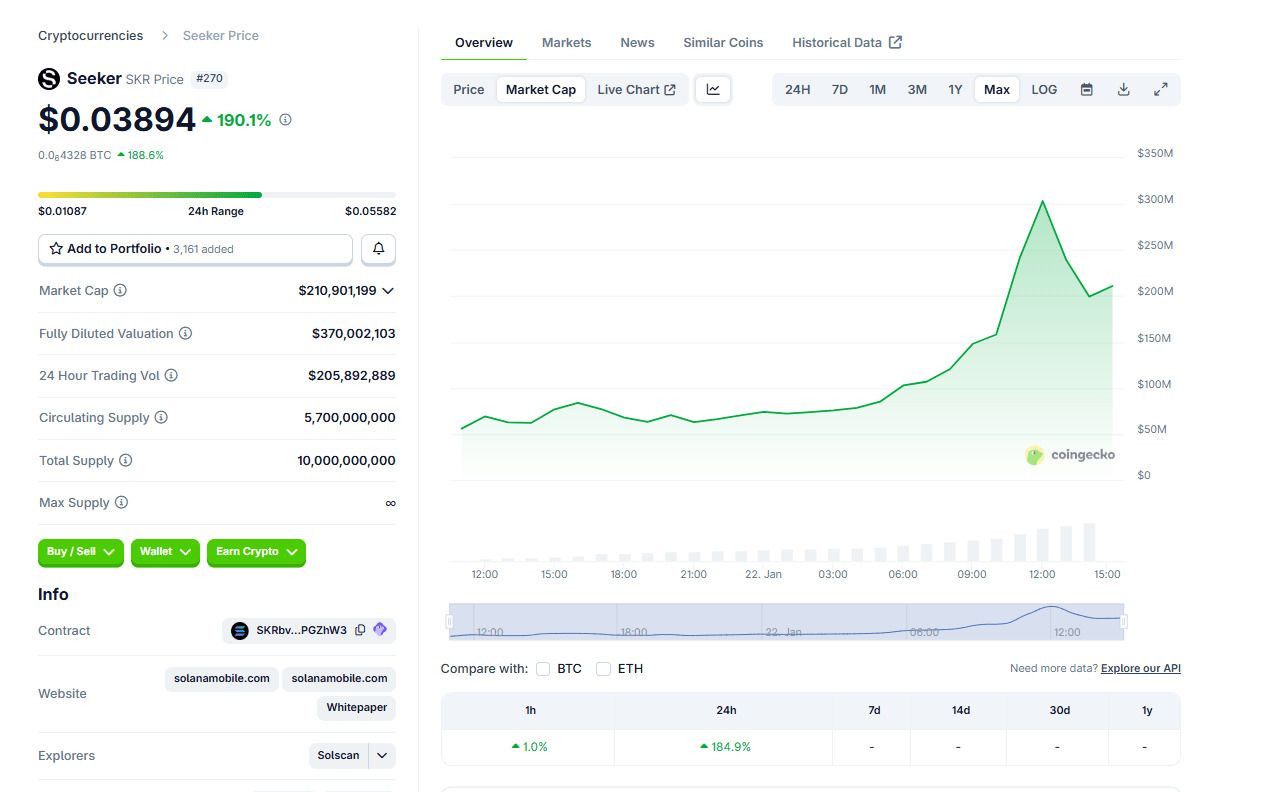Image resolution: width=1268 pixels, height=792 pixels.
Task: Open the Similar Coins tab
Action: (x=723, y=42)
